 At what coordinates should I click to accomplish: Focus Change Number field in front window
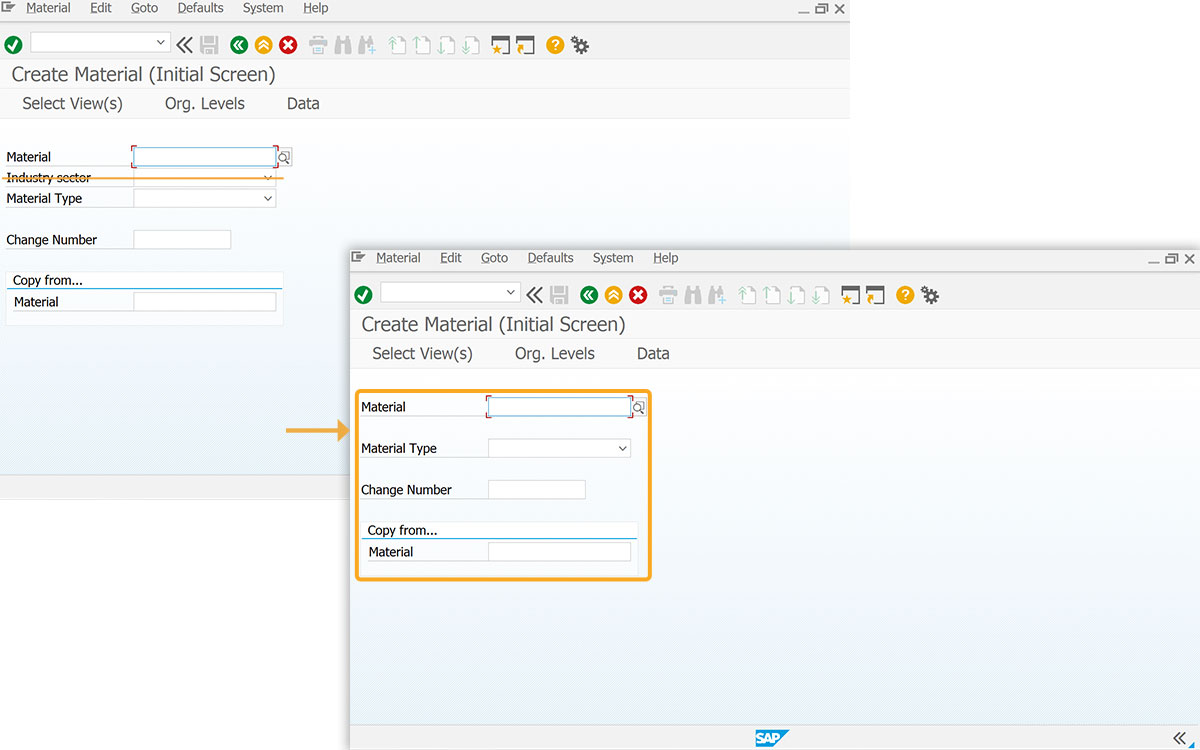tap(537, 490)
